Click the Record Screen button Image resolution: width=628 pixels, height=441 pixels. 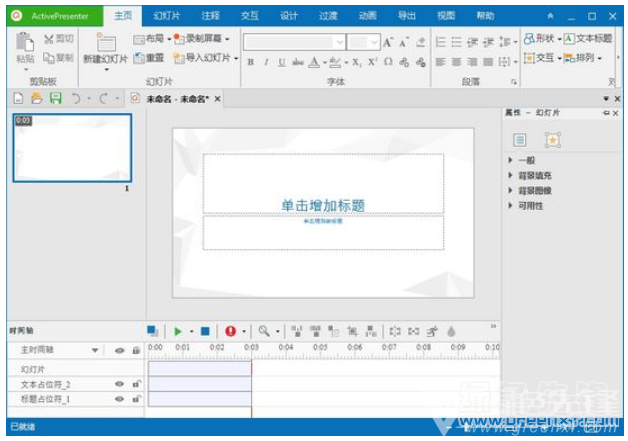tap(201, 38)
